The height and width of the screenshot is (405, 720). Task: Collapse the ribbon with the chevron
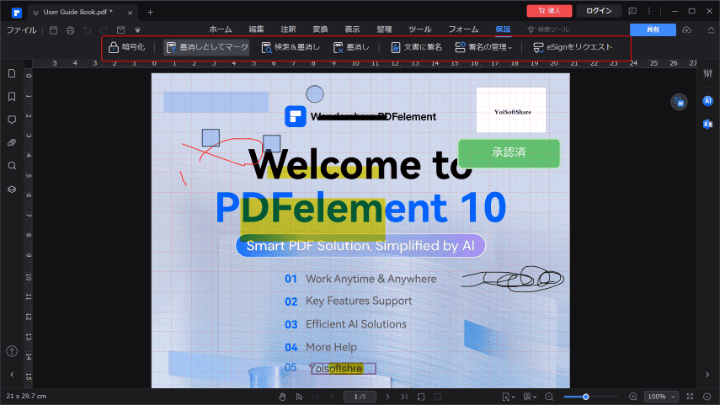711,30
